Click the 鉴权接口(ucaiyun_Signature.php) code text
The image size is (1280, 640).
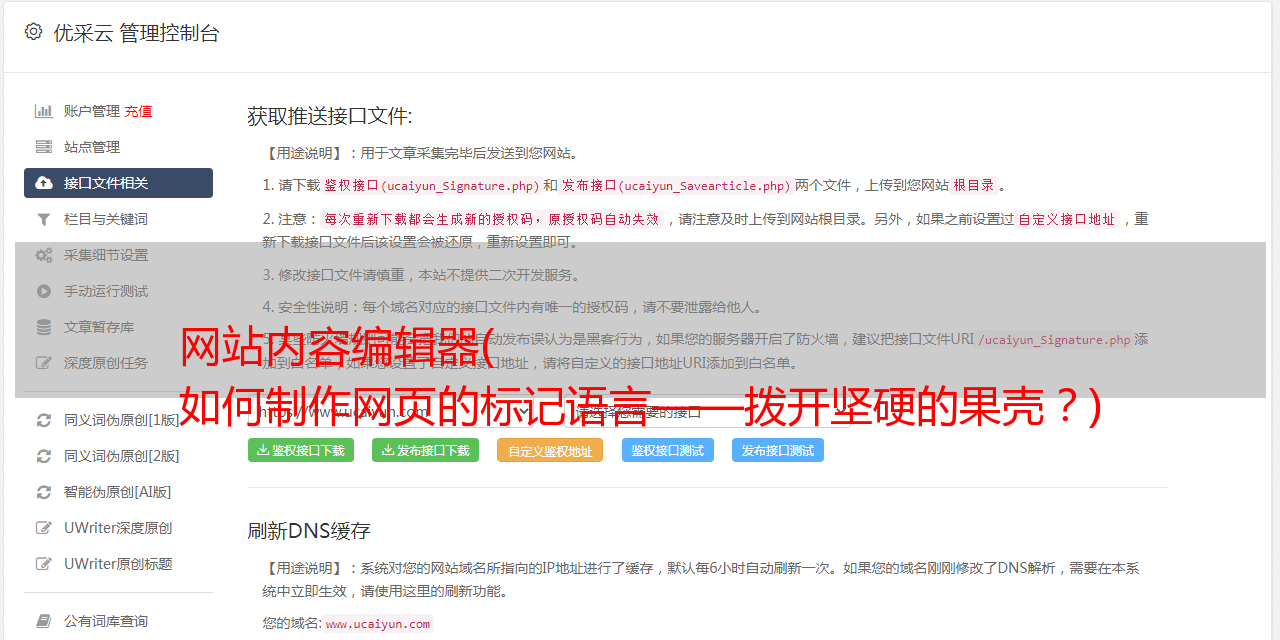click(431, 185)
